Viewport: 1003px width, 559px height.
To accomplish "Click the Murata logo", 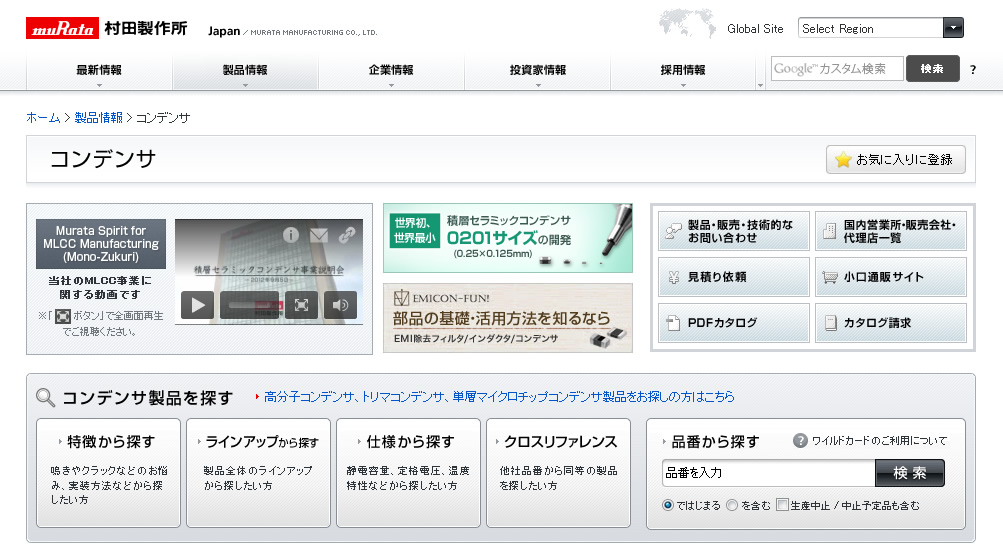I will tap(62, 28).
